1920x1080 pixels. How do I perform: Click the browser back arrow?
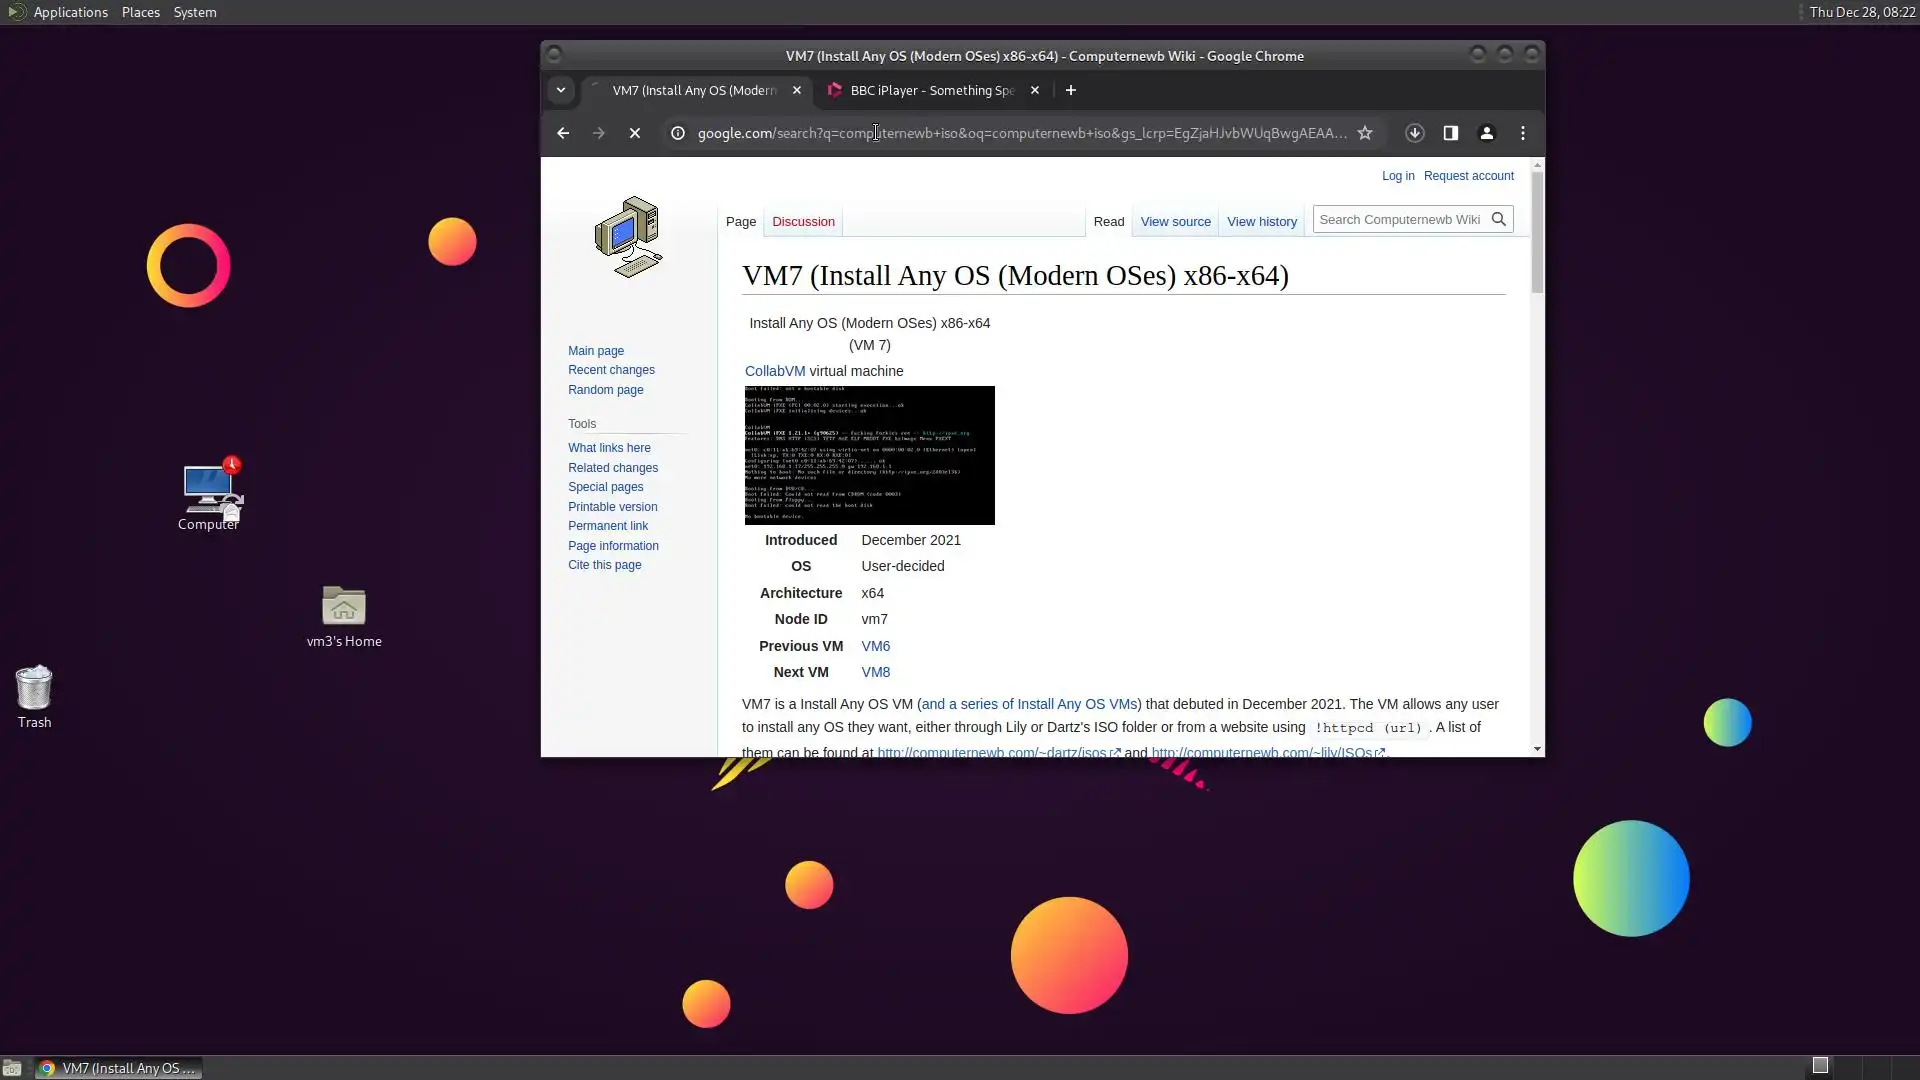pyautogui.click(x=563, y=133)
